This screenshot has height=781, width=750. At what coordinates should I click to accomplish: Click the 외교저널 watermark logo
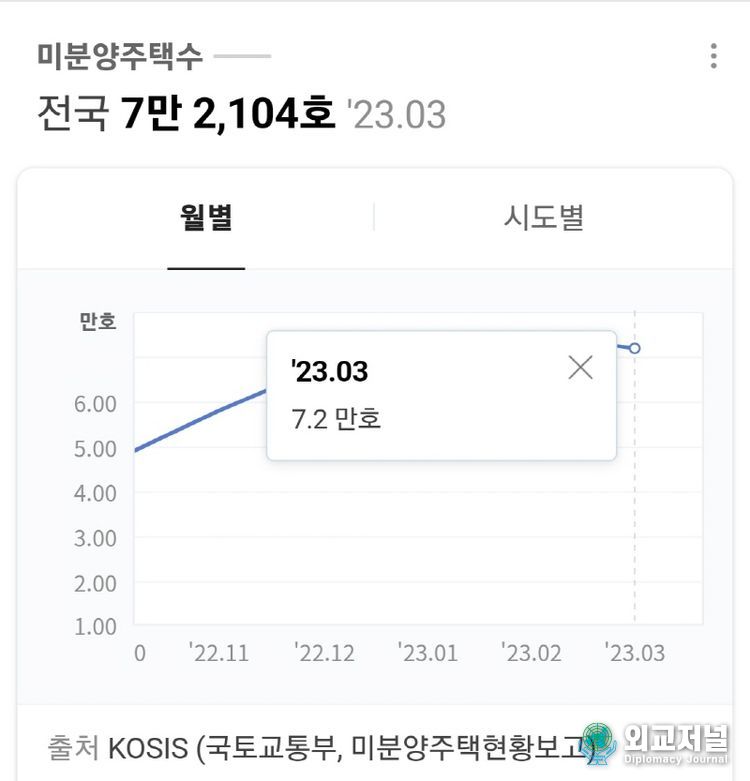655,744
